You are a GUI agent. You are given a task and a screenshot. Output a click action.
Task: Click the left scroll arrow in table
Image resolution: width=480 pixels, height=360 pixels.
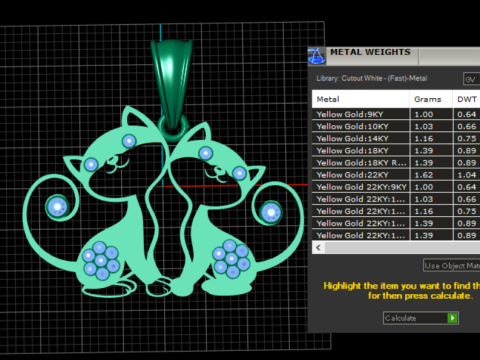coord(318,248)
